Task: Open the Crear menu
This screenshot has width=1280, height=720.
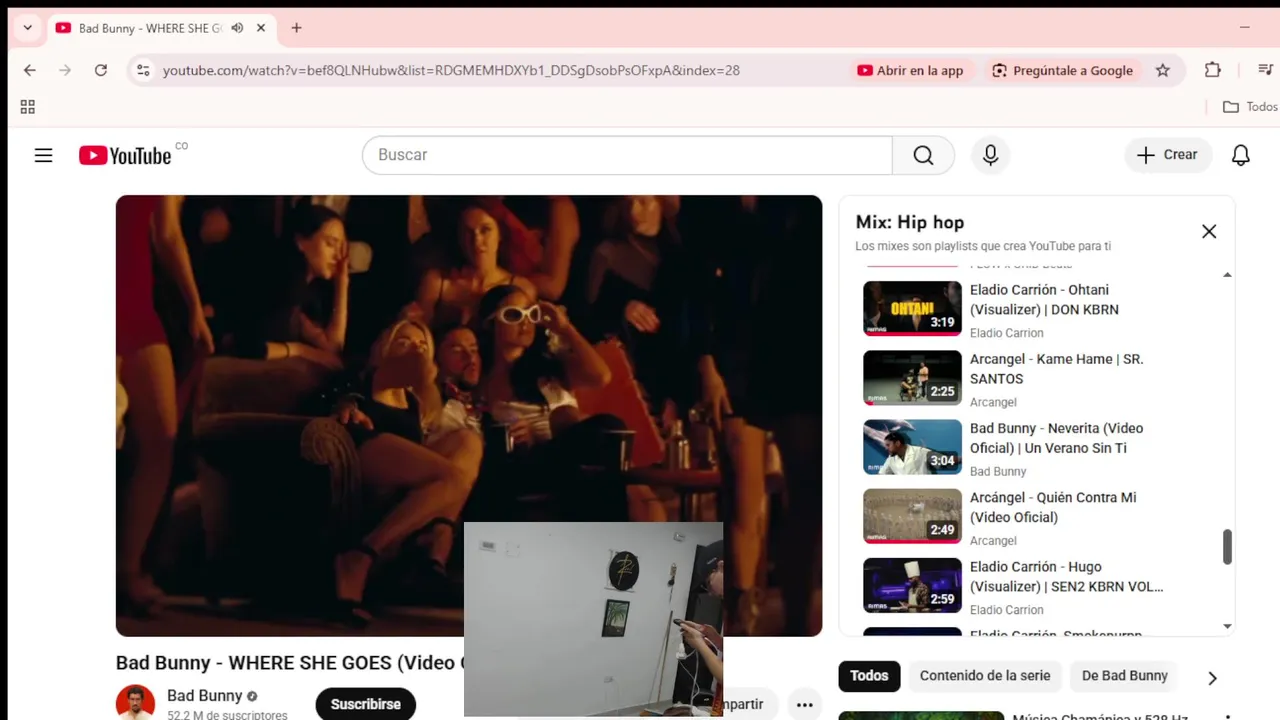Action: (x=1167, y=155)
